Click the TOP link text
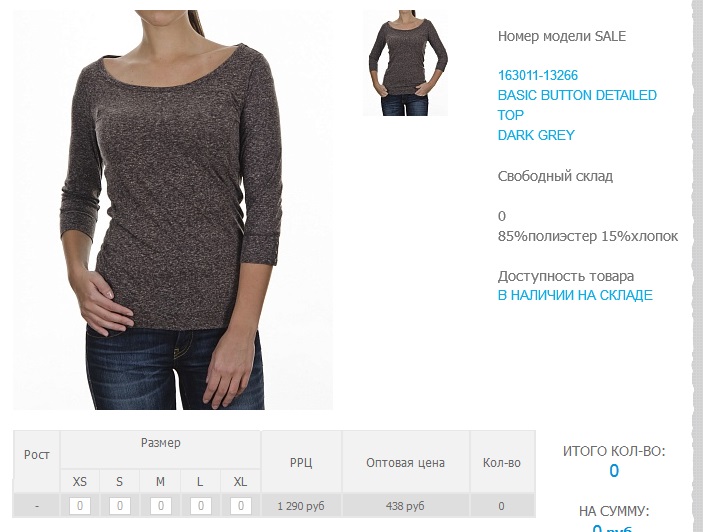 coord(510,115)
